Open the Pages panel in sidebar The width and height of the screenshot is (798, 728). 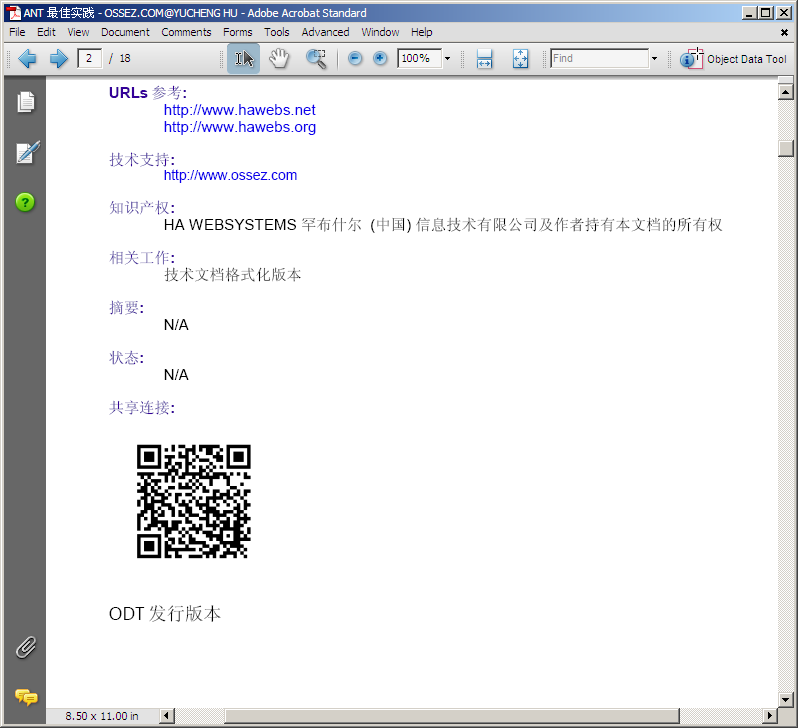point(26,102)
